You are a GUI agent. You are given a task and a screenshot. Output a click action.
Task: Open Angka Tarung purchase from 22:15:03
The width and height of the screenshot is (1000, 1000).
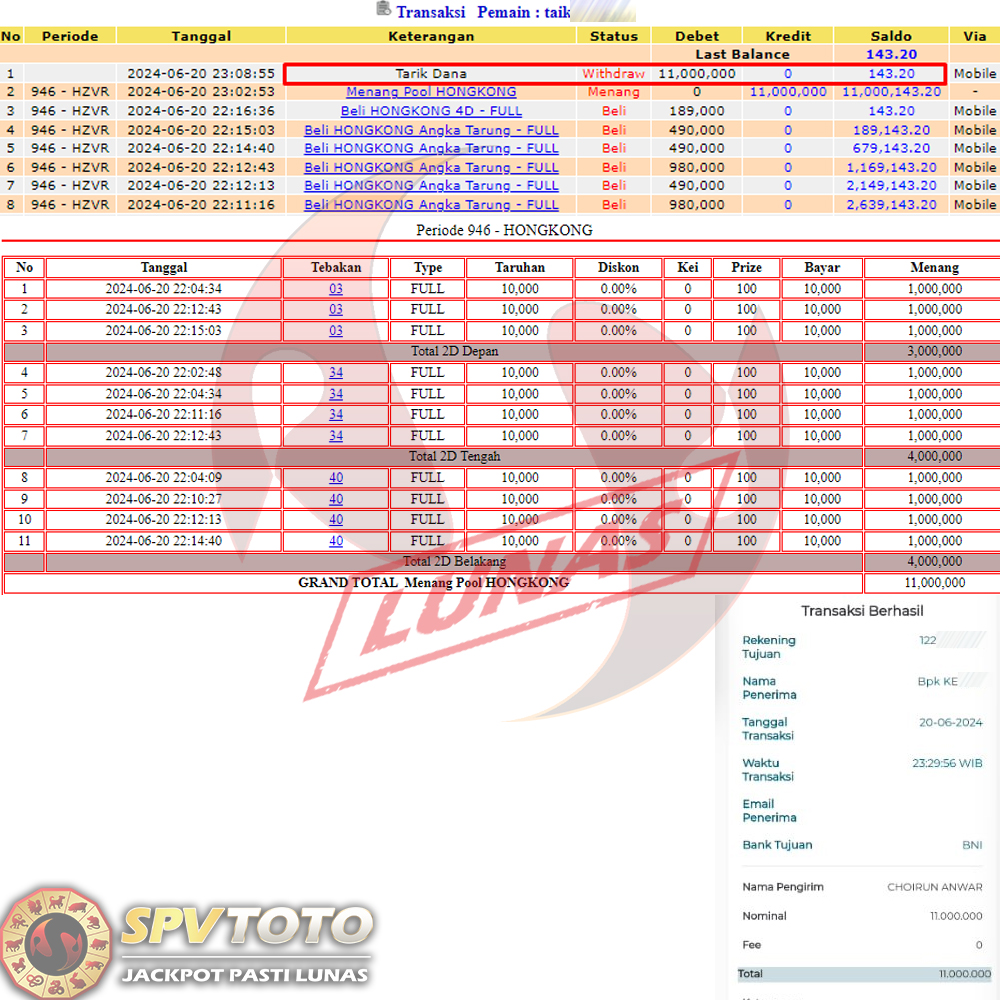(x=431, y=130)
